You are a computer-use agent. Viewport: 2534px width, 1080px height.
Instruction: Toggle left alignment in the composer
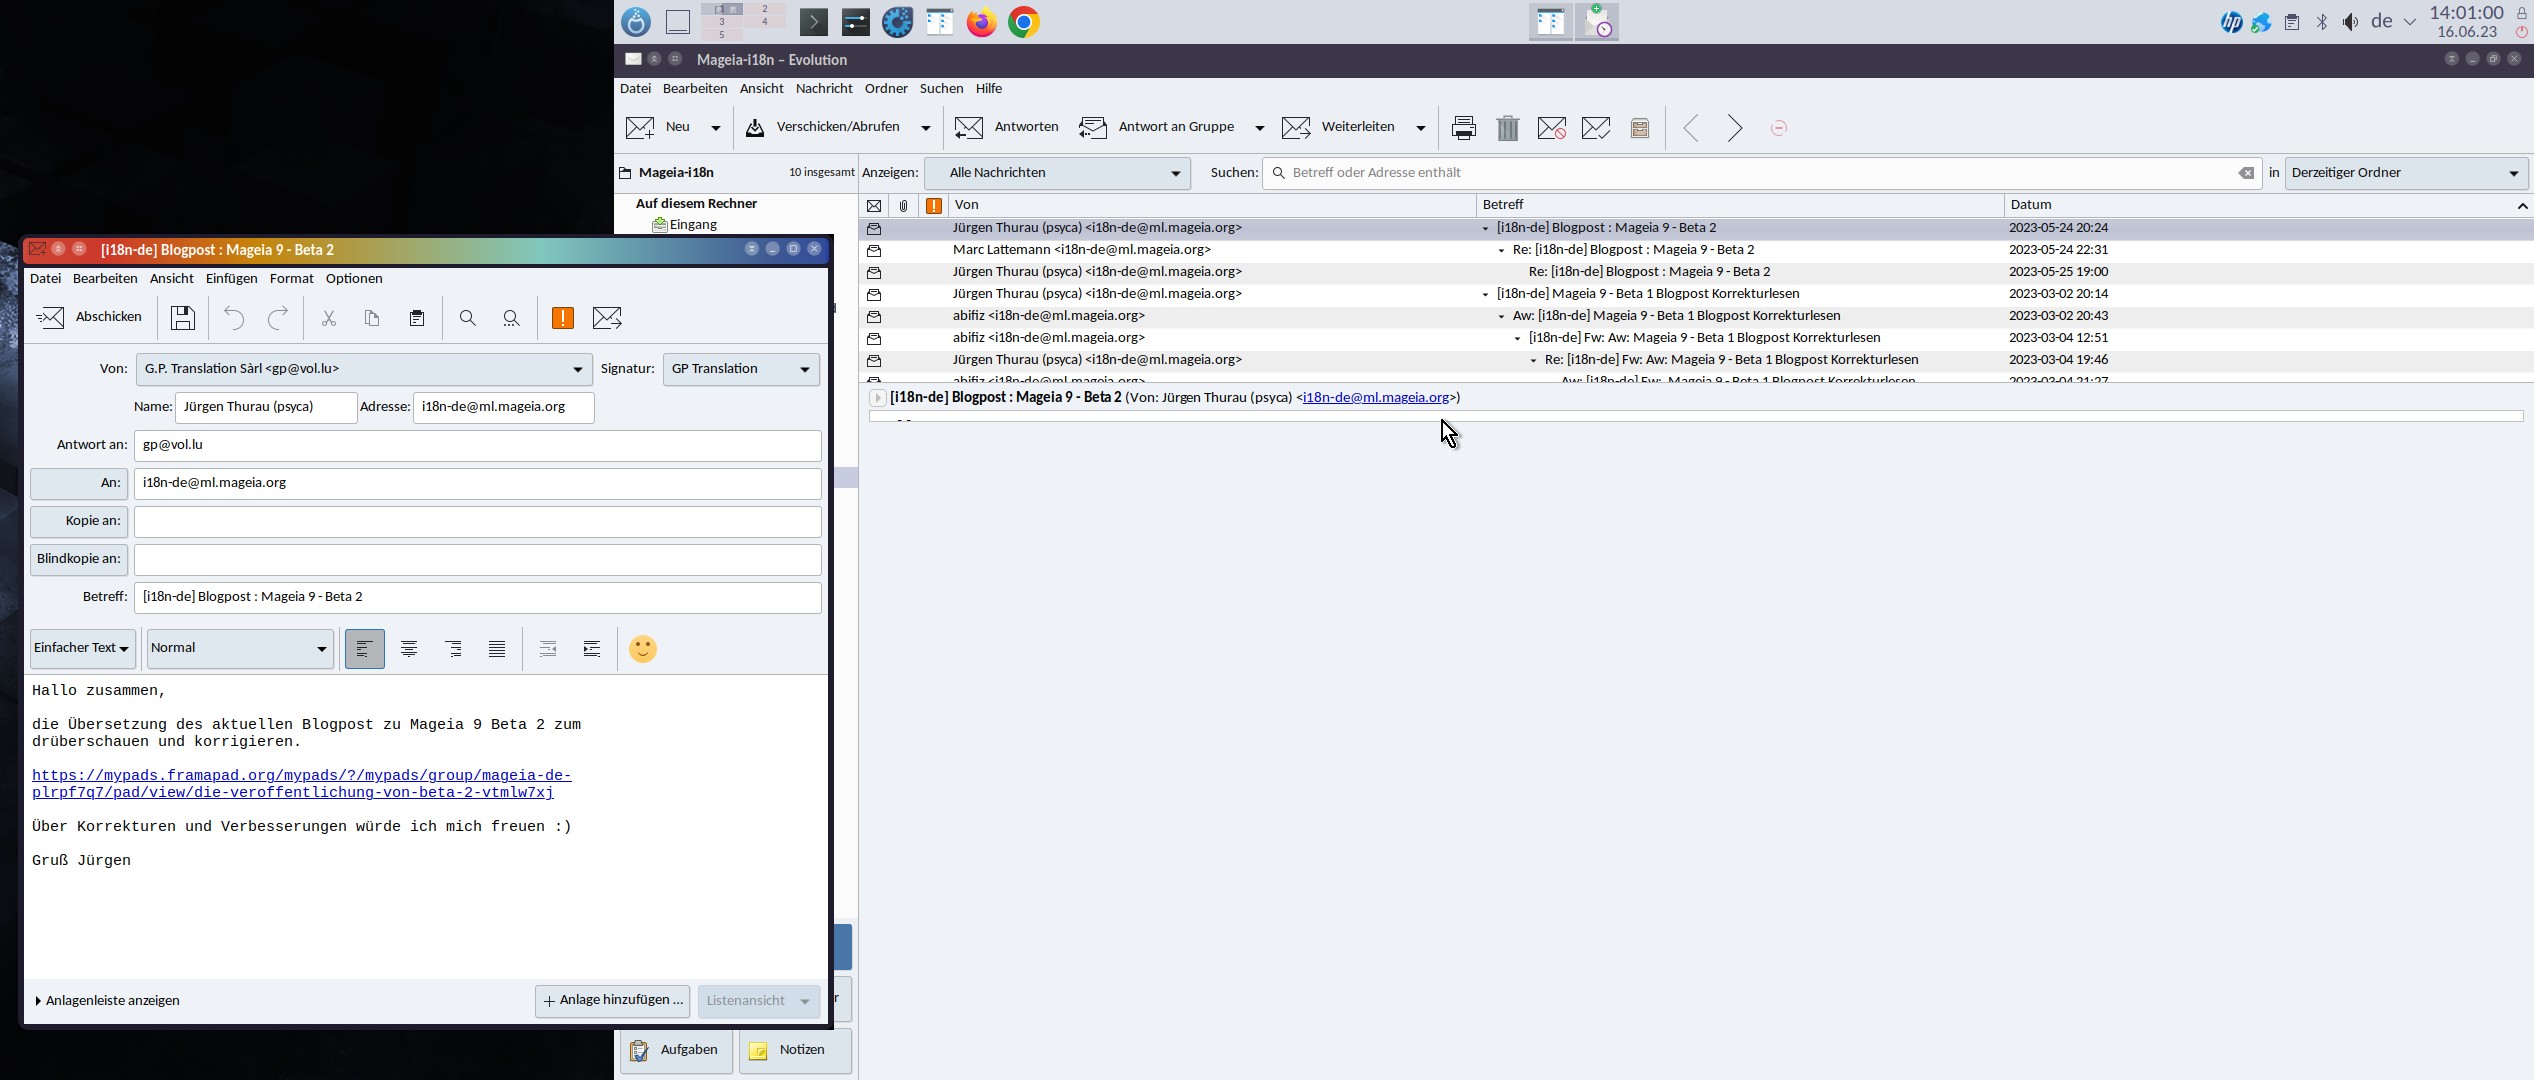point(365,649)
